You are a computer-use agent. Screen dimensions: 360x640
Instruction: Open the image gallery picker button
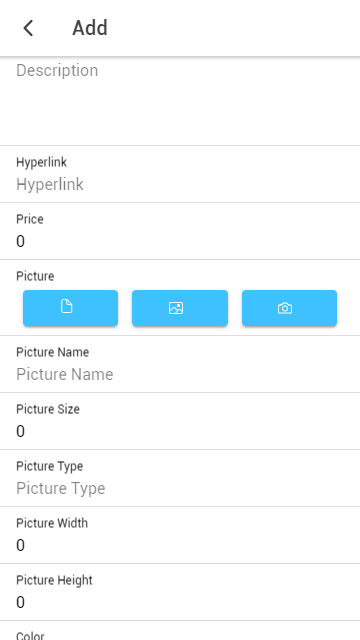[x=180, y=308]
